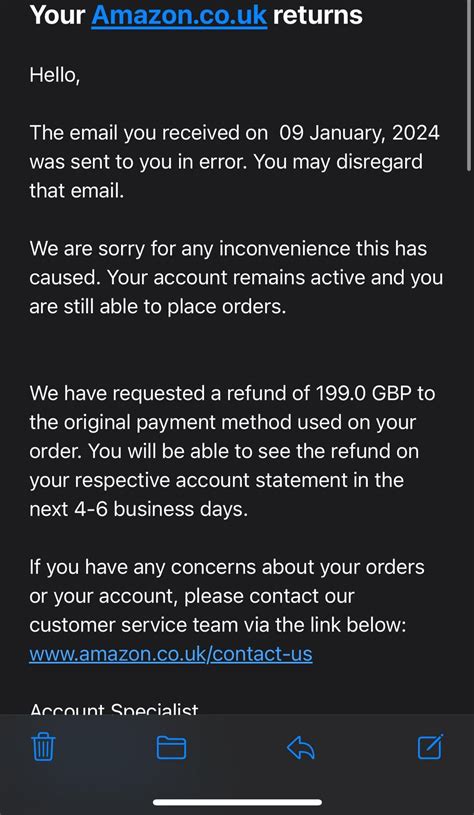474x815 pixels.
Task: Tap the "If you have any concerns" line
Action: pos(227,567)
